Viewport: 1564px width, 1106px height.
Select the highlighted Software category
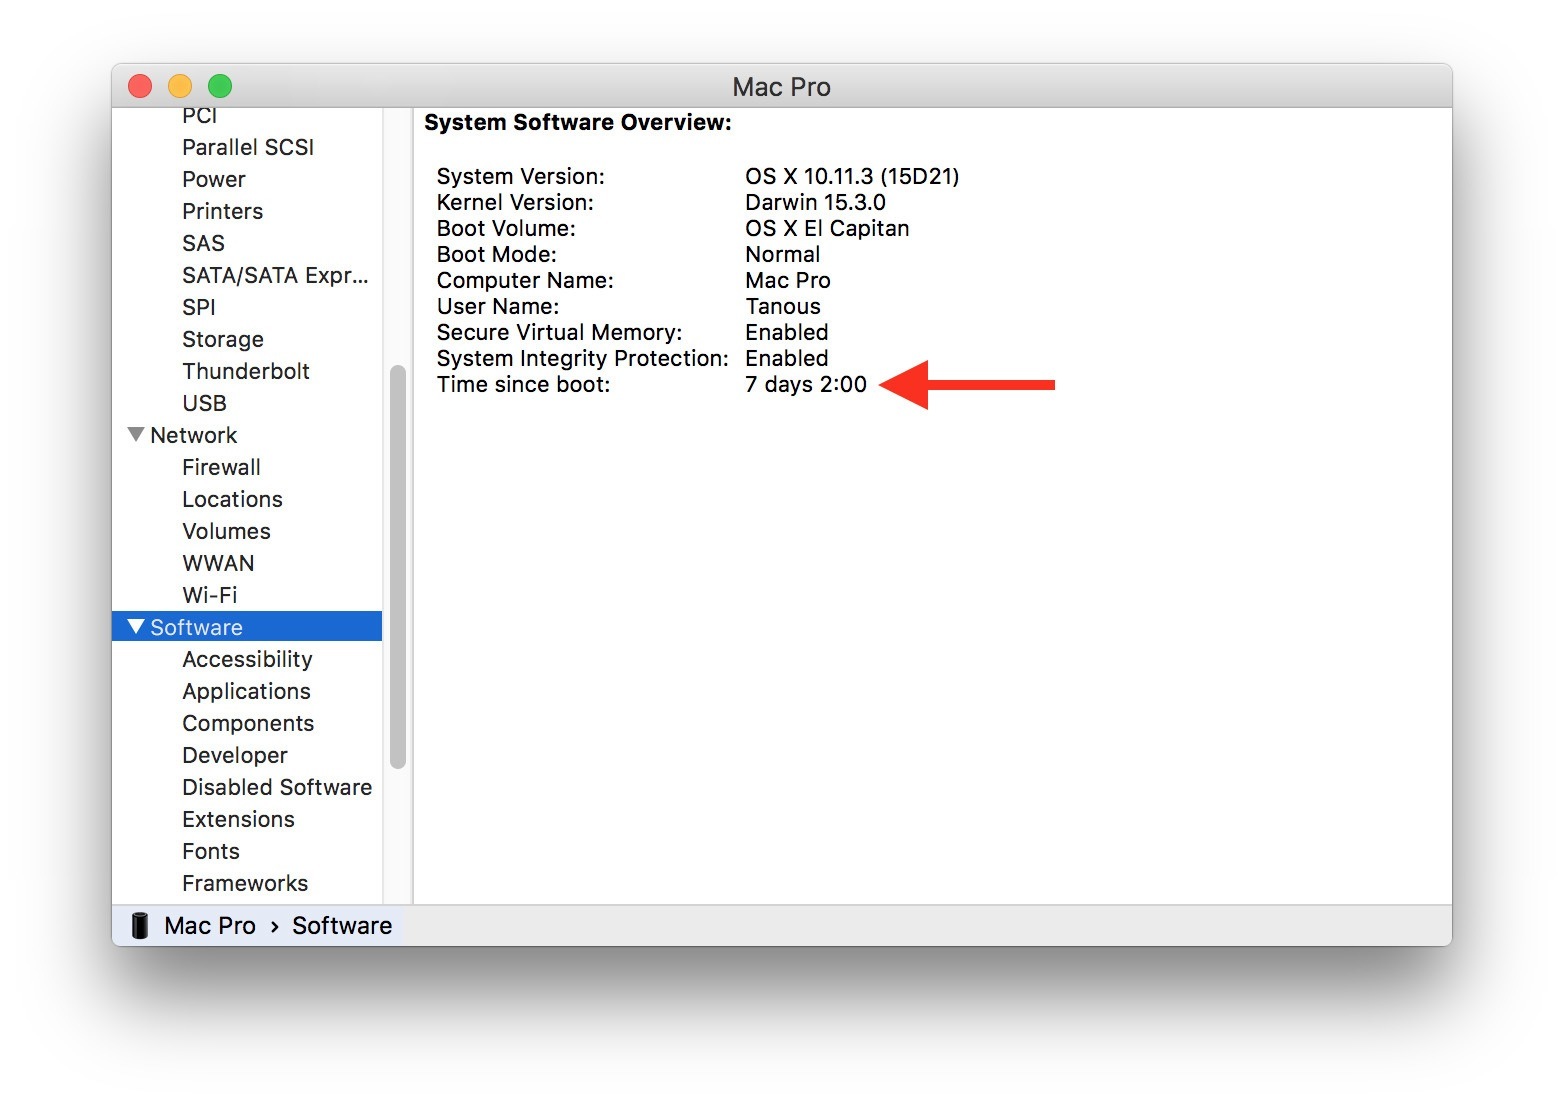point(247,627)
